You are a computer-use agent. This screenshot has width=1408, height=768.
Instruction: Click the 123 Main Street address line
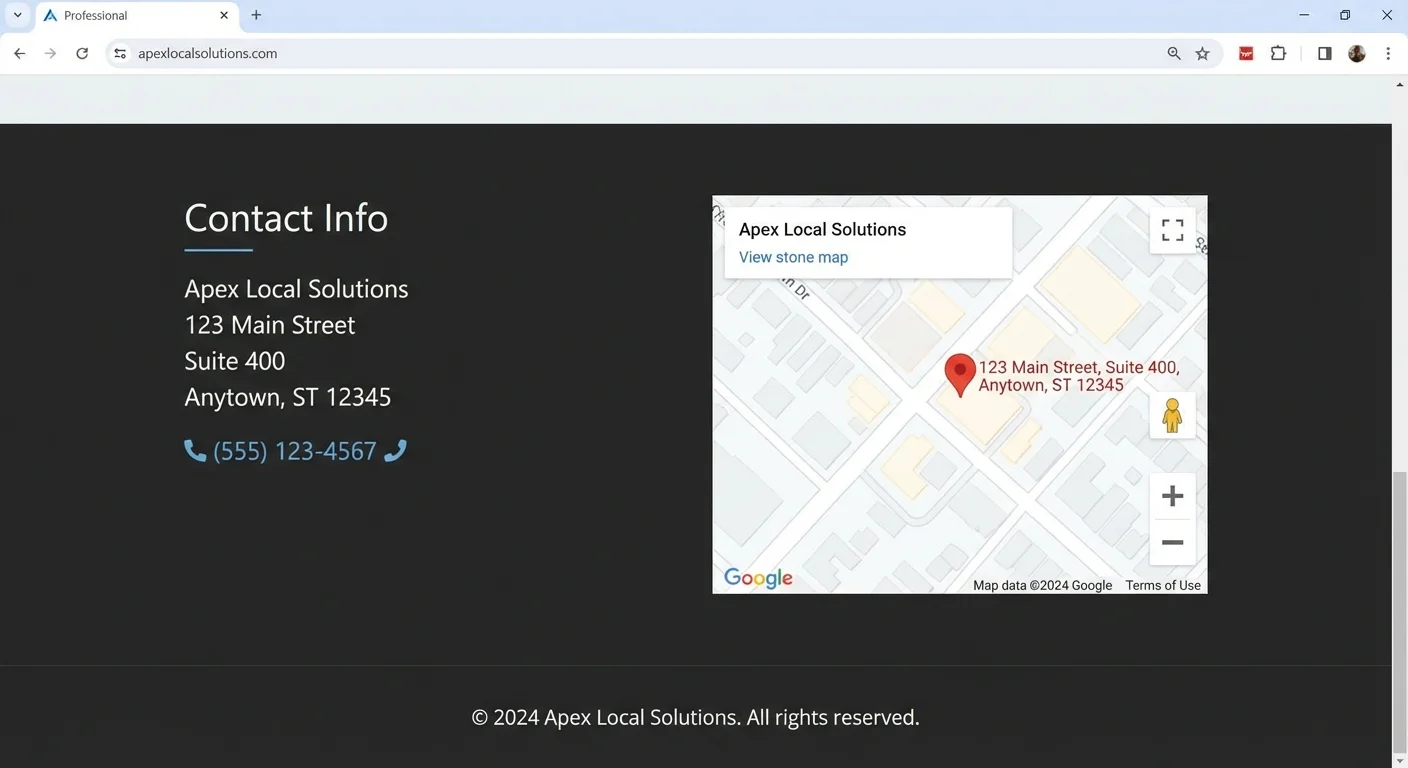coord(270,325)
